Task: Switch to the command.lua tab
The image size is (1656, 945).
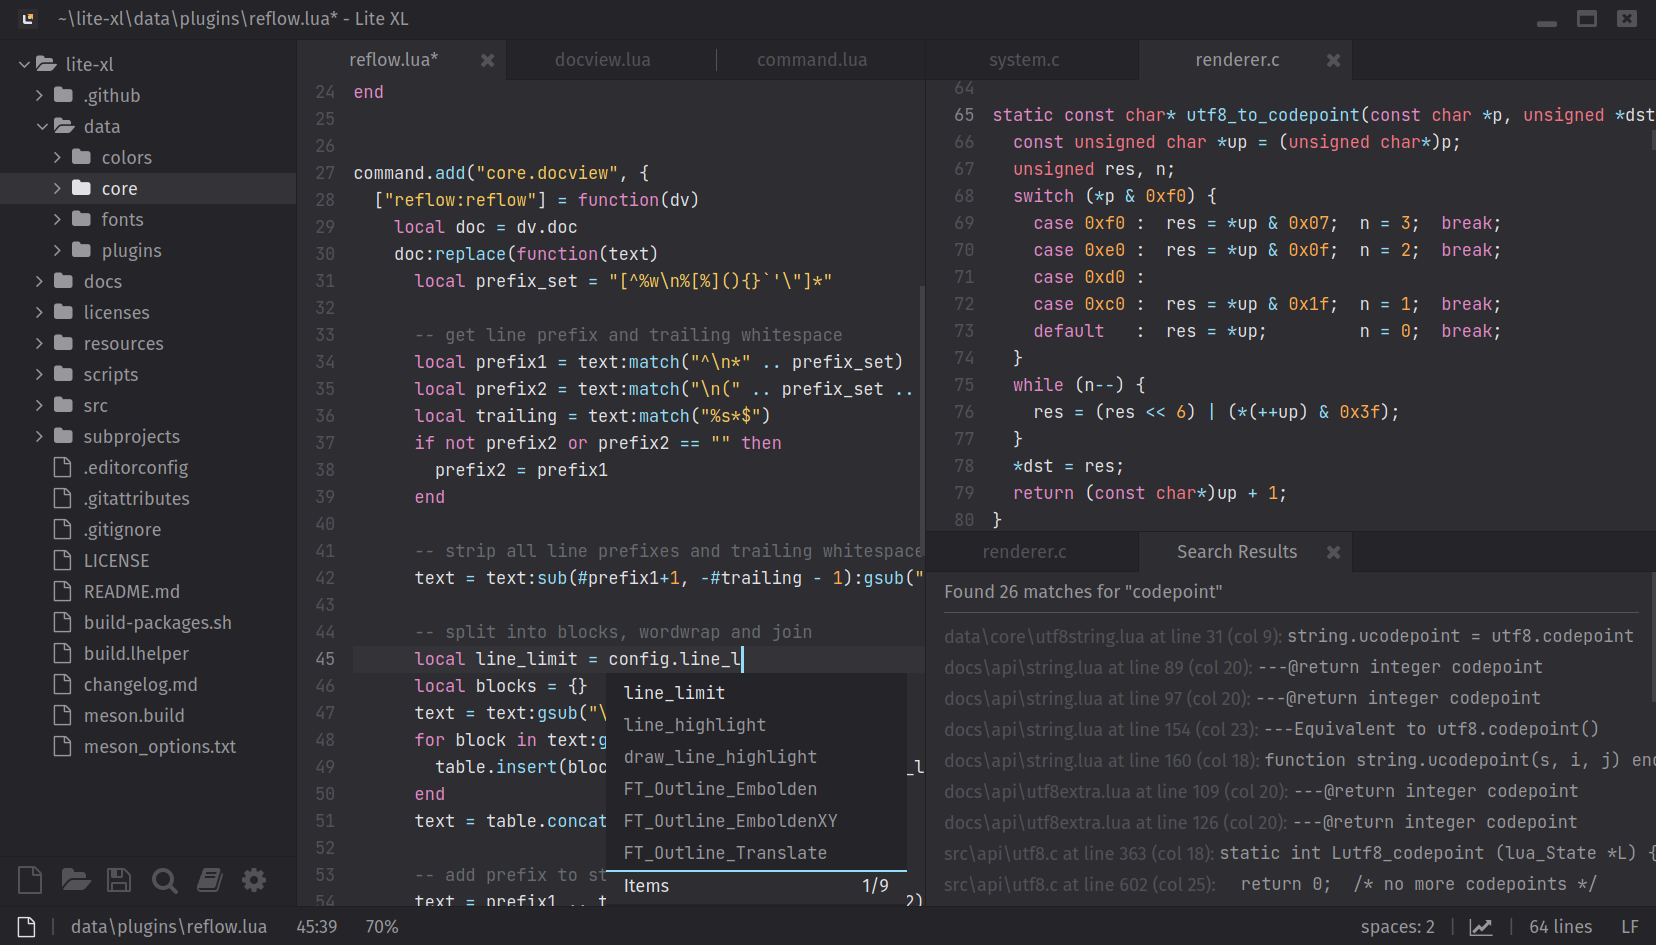Action: click(x=812, y=60)
